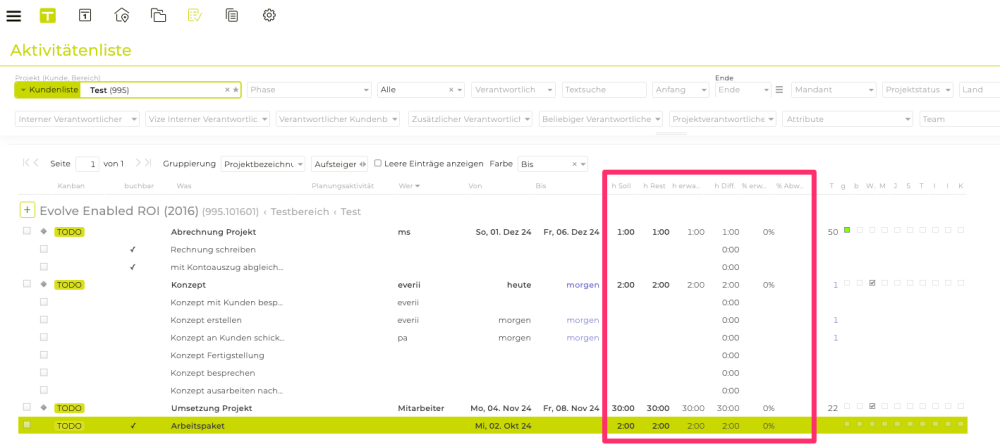Toggle the Aufsteigend sort button
The image size is (1000, 447).
(340, 164)
